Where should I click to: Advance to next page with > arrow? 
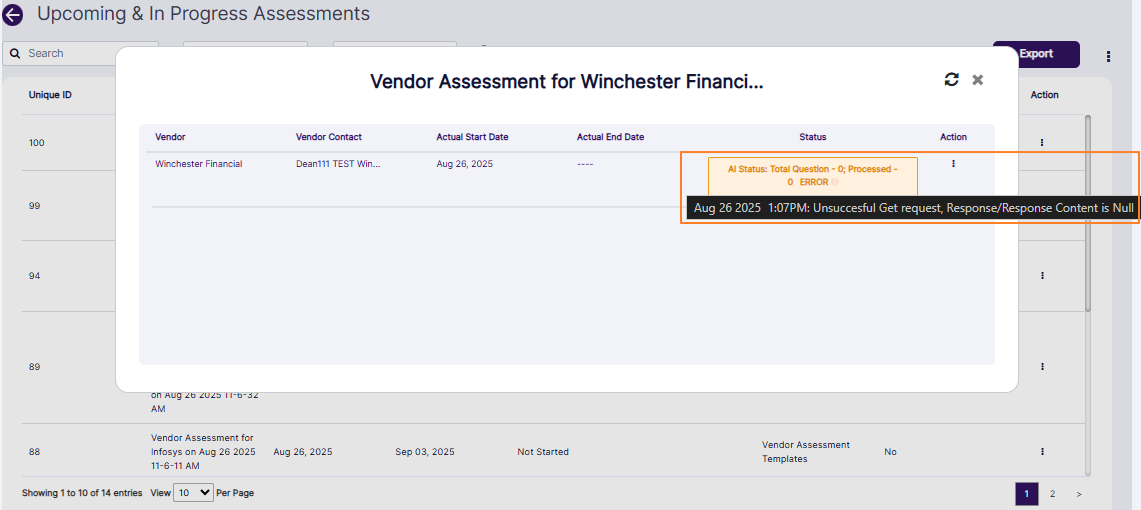click(1078, 494)
